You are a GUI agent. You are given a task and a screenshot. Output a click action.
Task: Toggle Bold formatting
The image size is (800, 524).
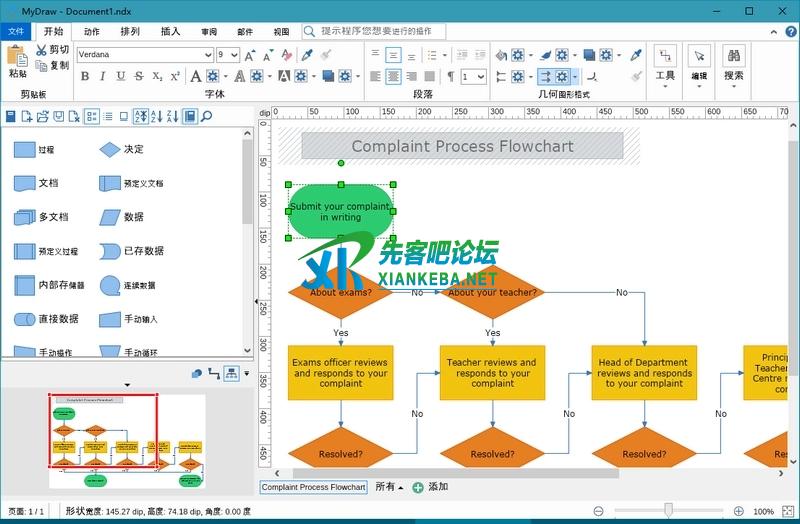point(83,76)
